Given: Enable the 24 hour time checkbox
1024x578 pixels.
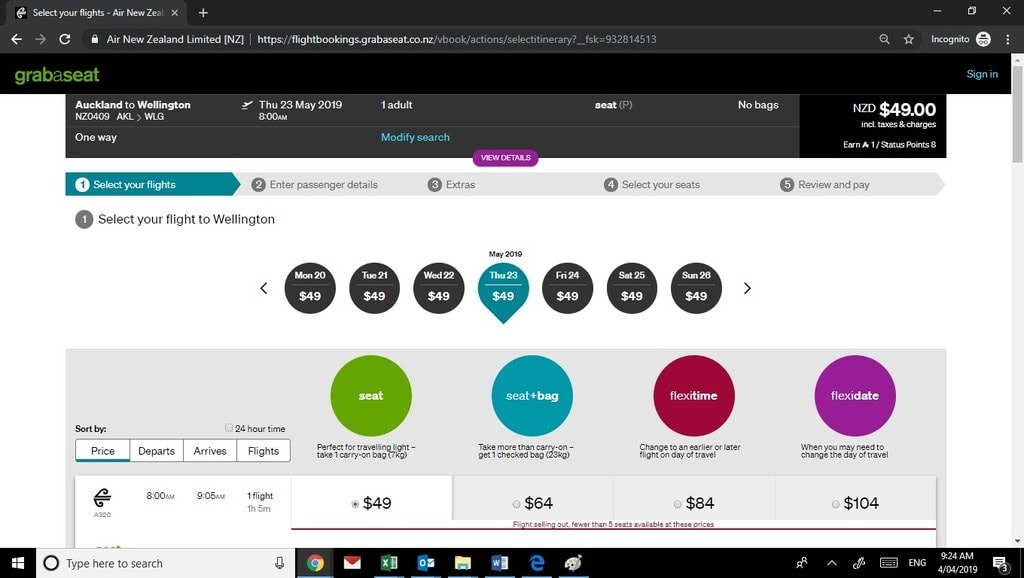Looking at the screenshot, I should click(x=229, y=428).
